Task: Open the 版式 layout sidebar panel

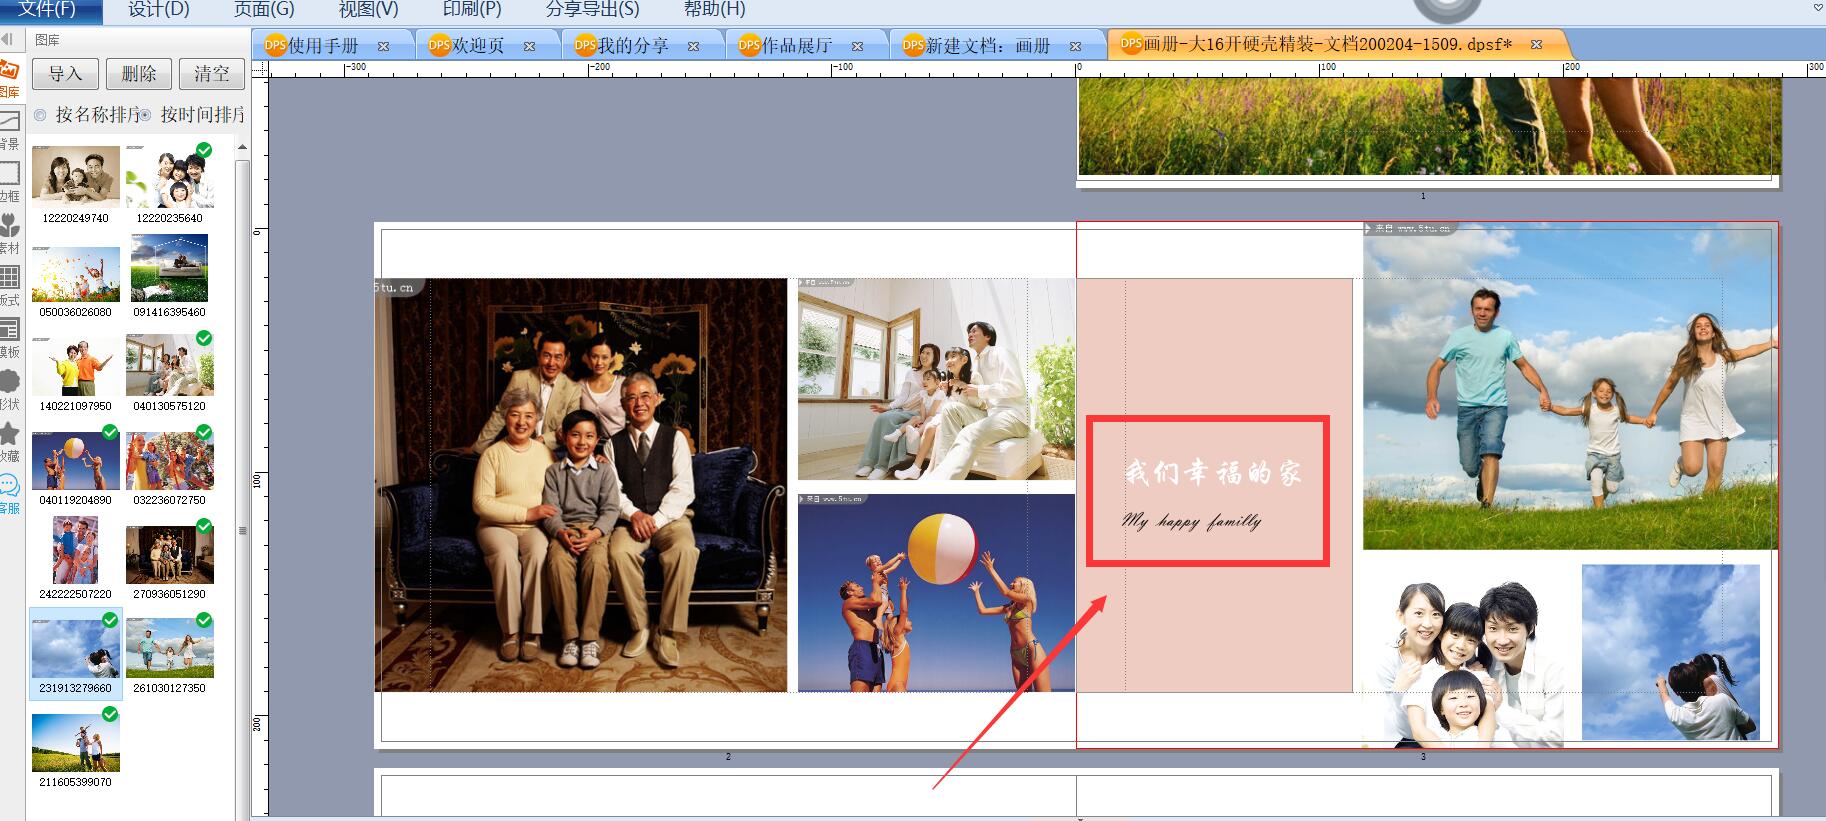Action: (x=9, y=286)
